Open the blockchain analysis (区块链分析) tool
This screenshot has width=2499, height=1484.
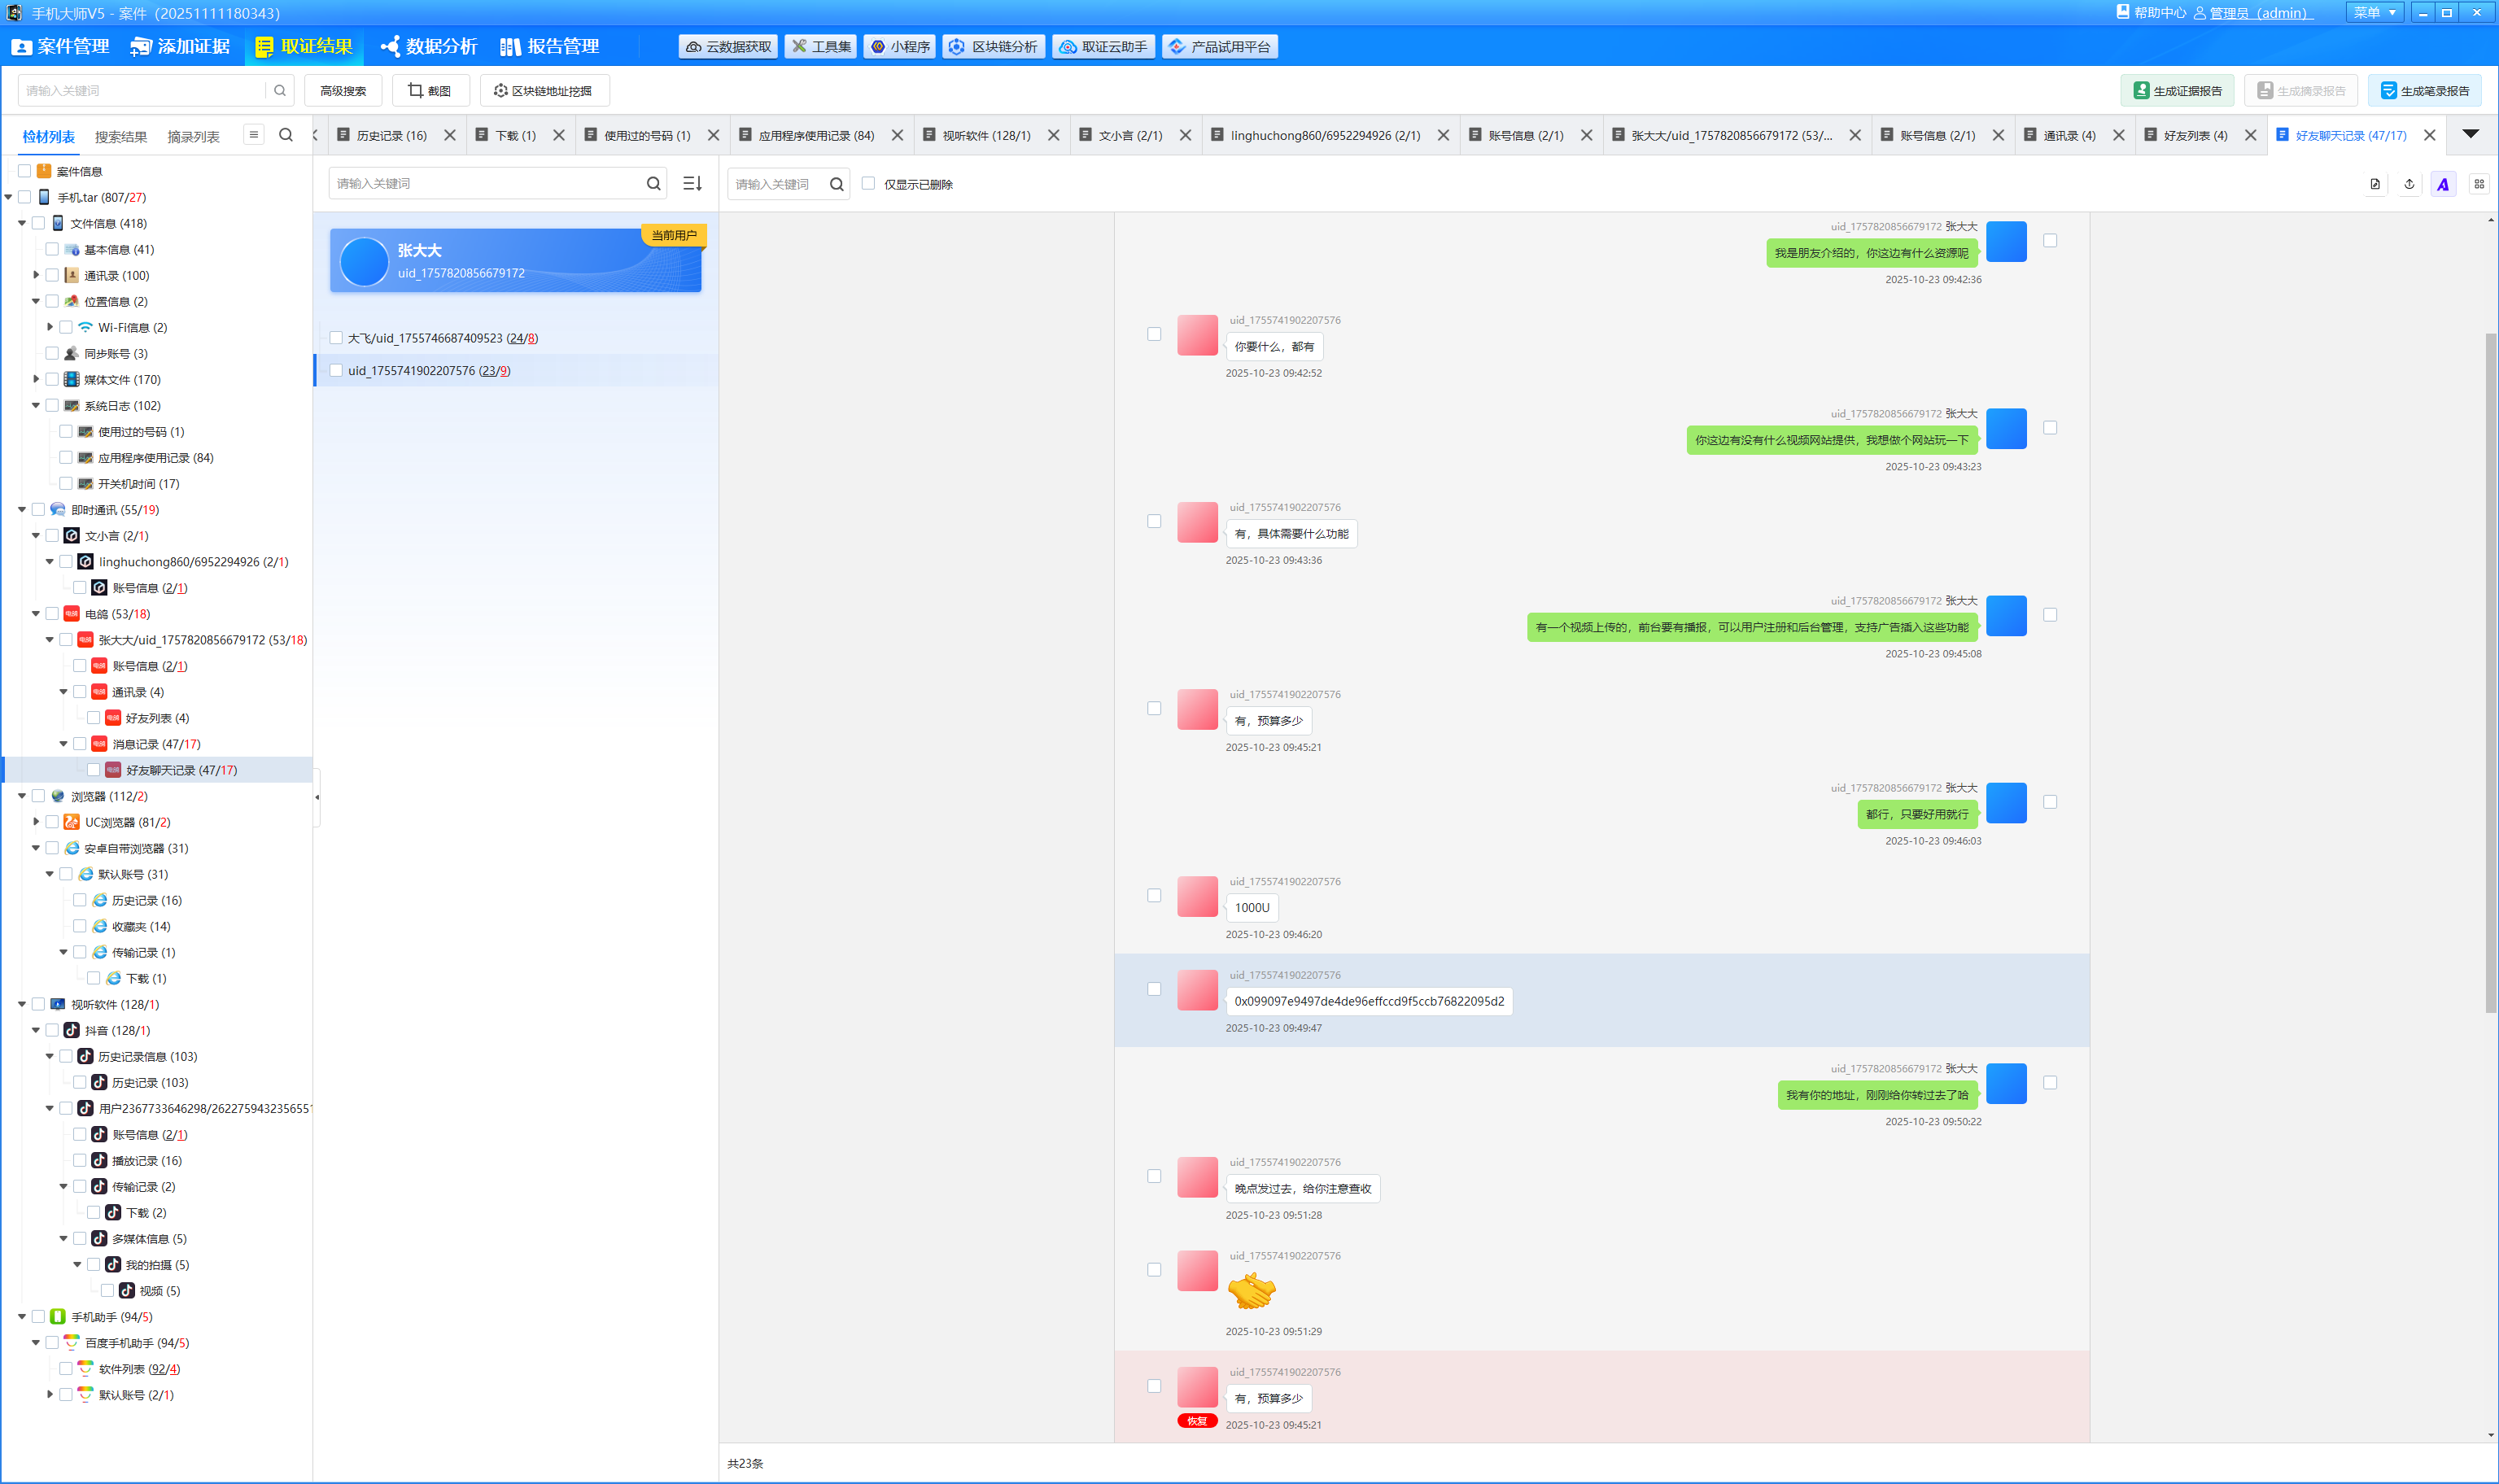[994, 47]
